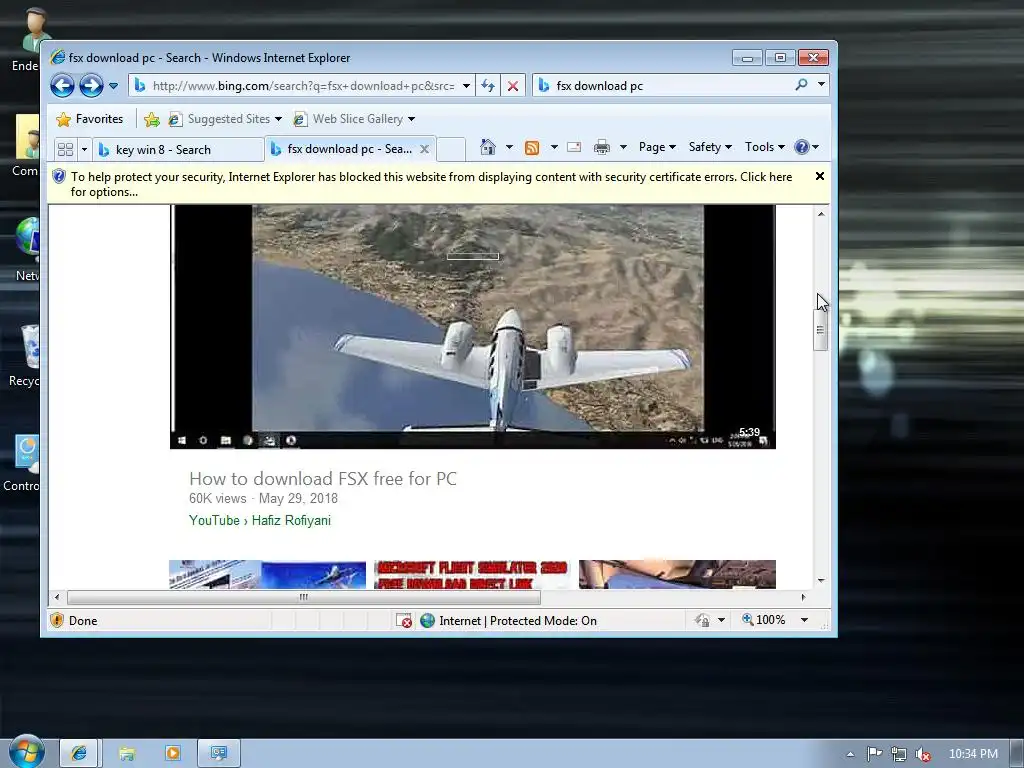Open the Help question mark menu
This screenshot has height=768, width=1024.
pyautogui.click(x=807, y=147)
